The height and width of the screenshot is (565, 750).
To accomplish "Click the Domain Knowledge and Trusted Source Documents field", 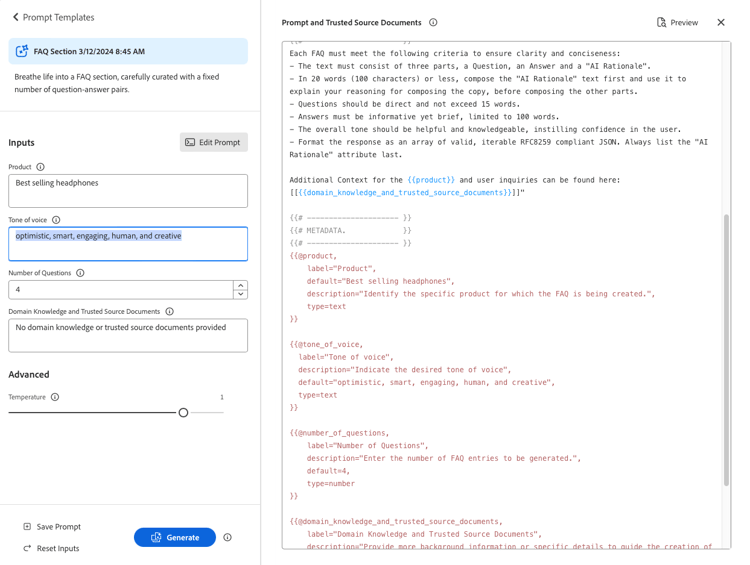I will 128,335.
